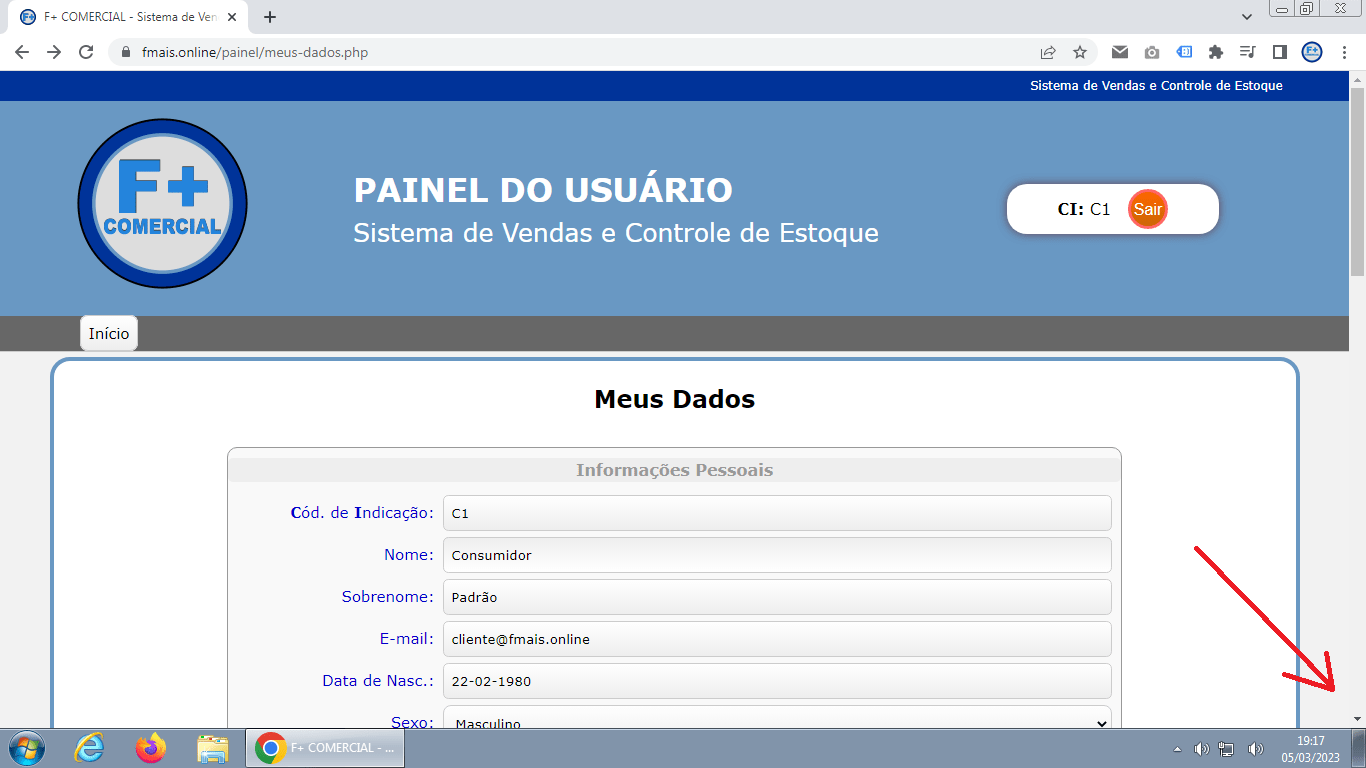Open a new tab with the plus button
This screenshot has height=768, width=1366.
tap(270, 16)
